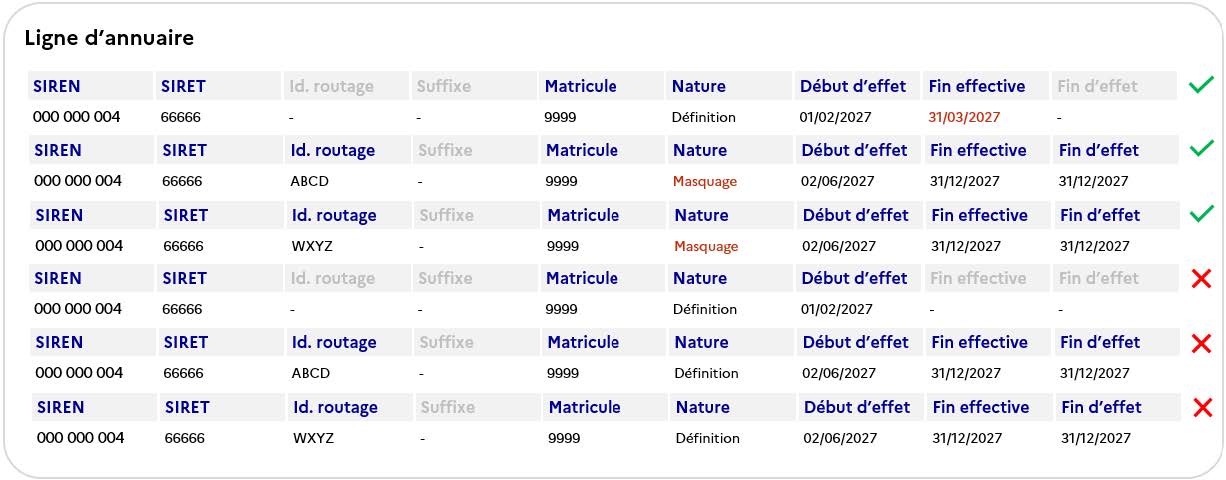Click SIRET 66666 in the ABCD Masquage row
1226x480 pixels.
click(182, 181)
